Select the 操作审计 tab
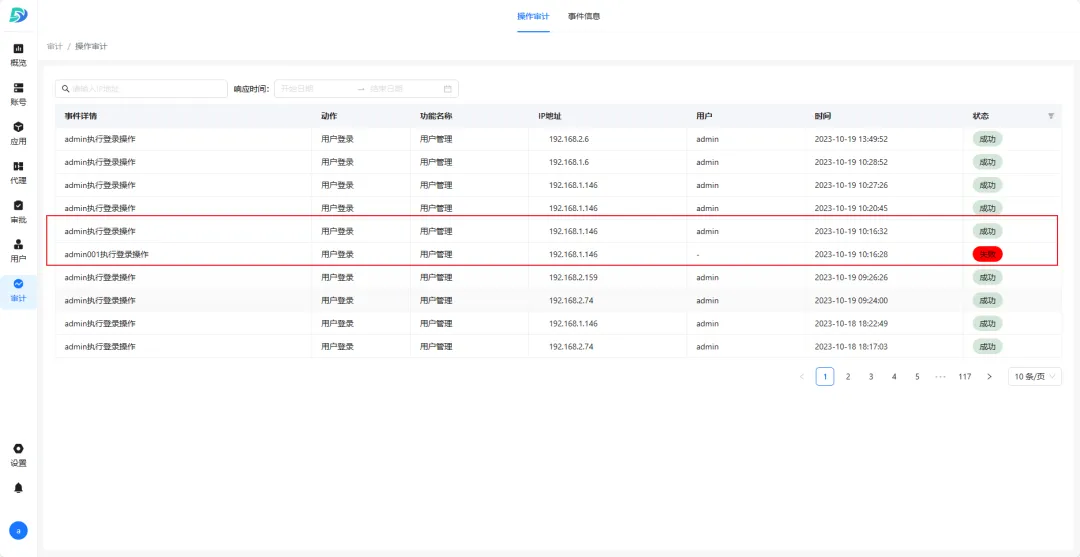The image size is (1080, 557). [533, 16]
